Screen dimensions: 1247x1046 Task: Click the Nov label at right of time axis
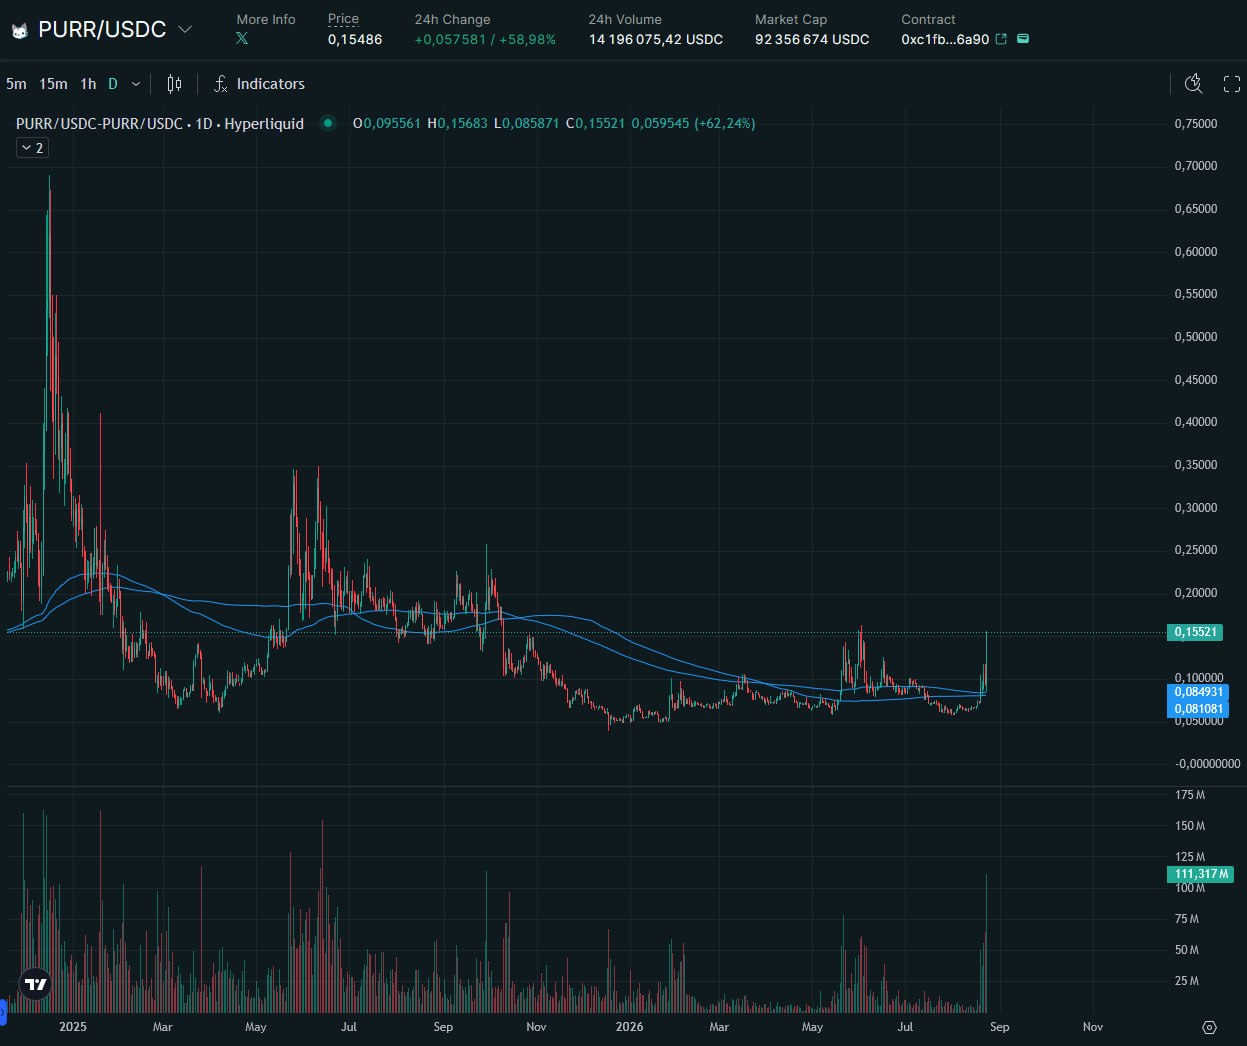(1093, 1027)
